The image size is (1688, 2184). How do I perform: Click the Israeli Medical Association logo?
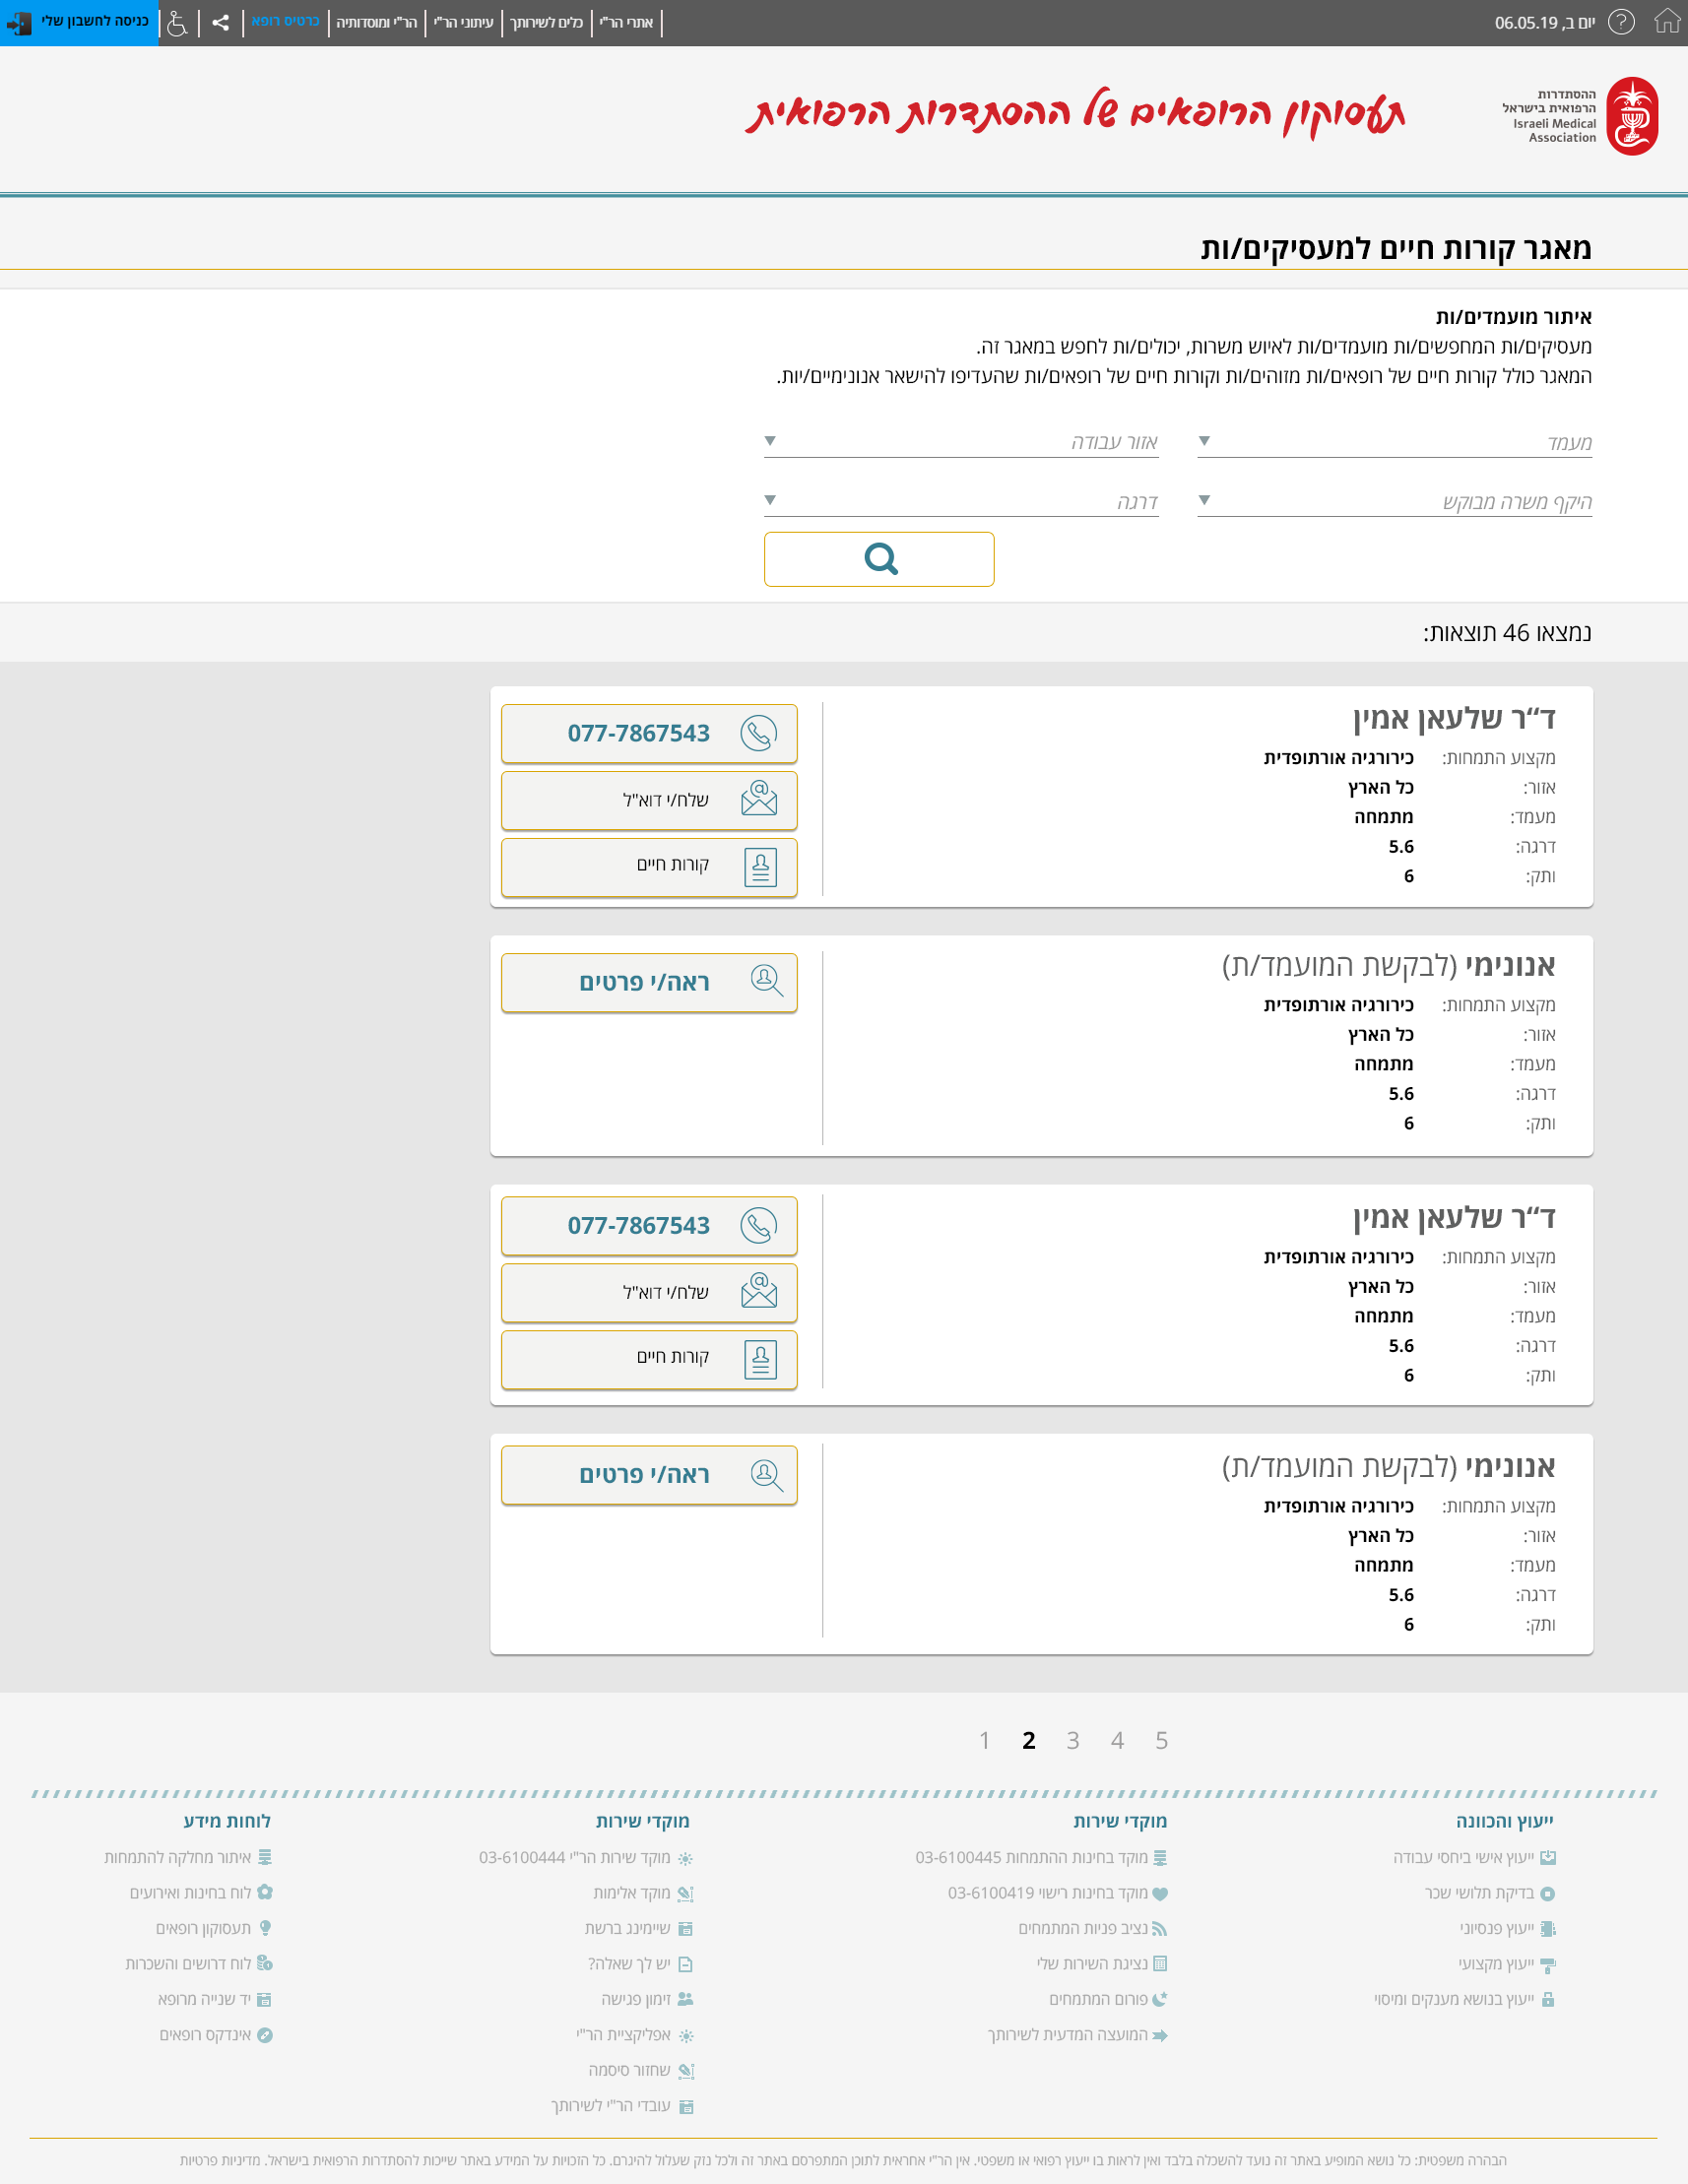click(1579, 116)
